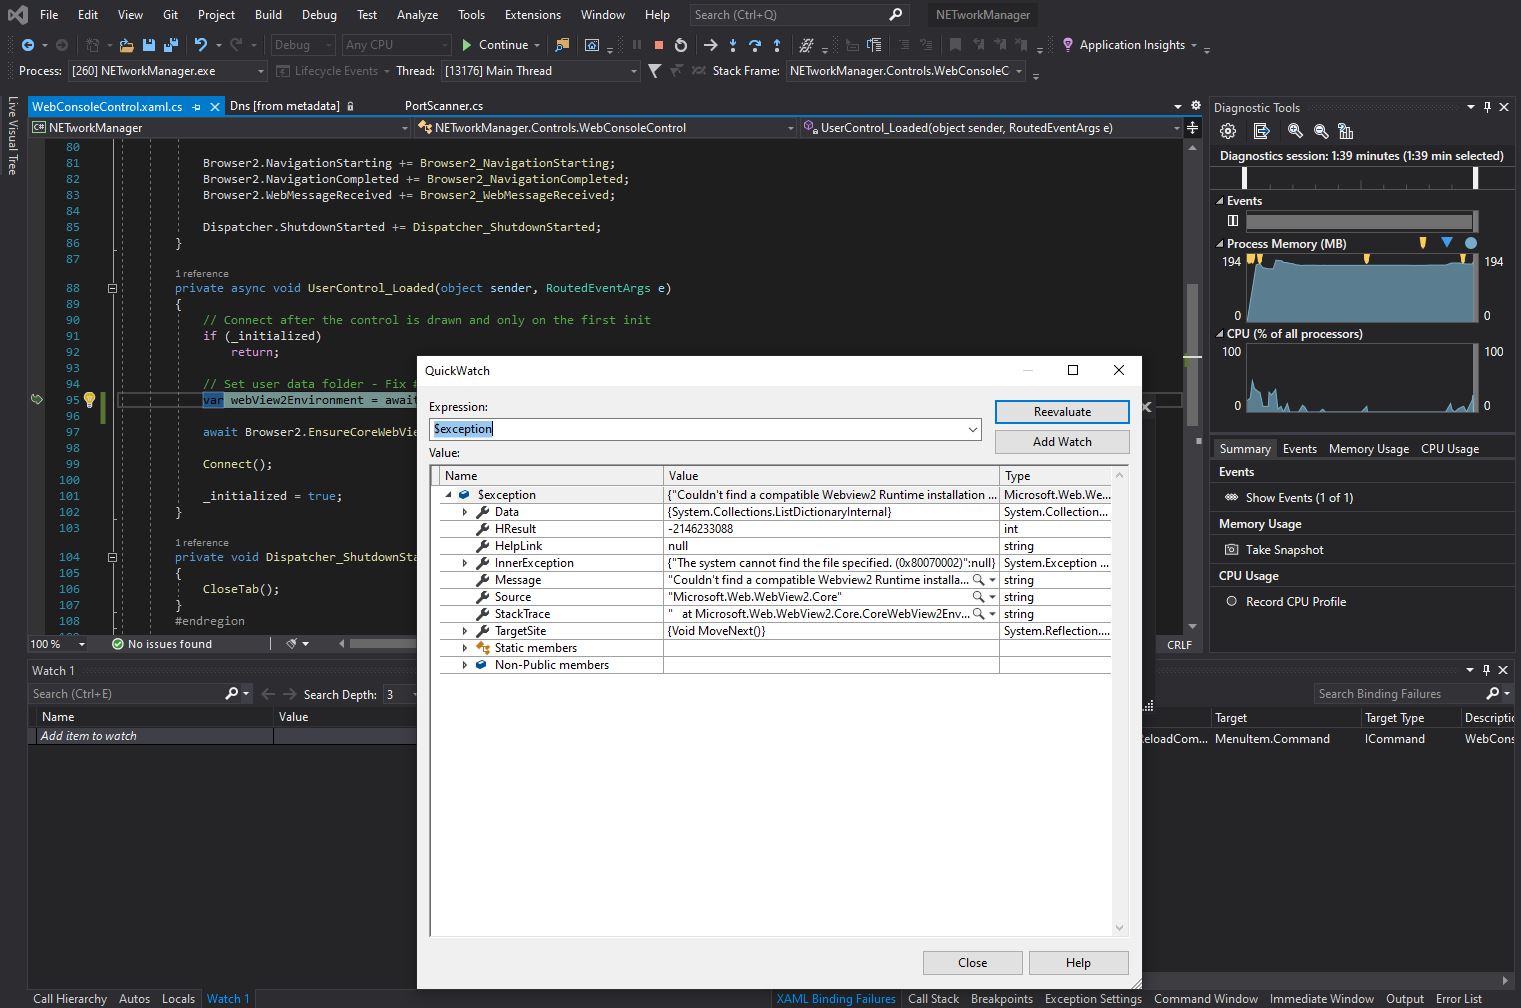The height and width of the screenshot is (1008, 1521).
Task: Click the Add Watch button
Action: (1061, 441)
